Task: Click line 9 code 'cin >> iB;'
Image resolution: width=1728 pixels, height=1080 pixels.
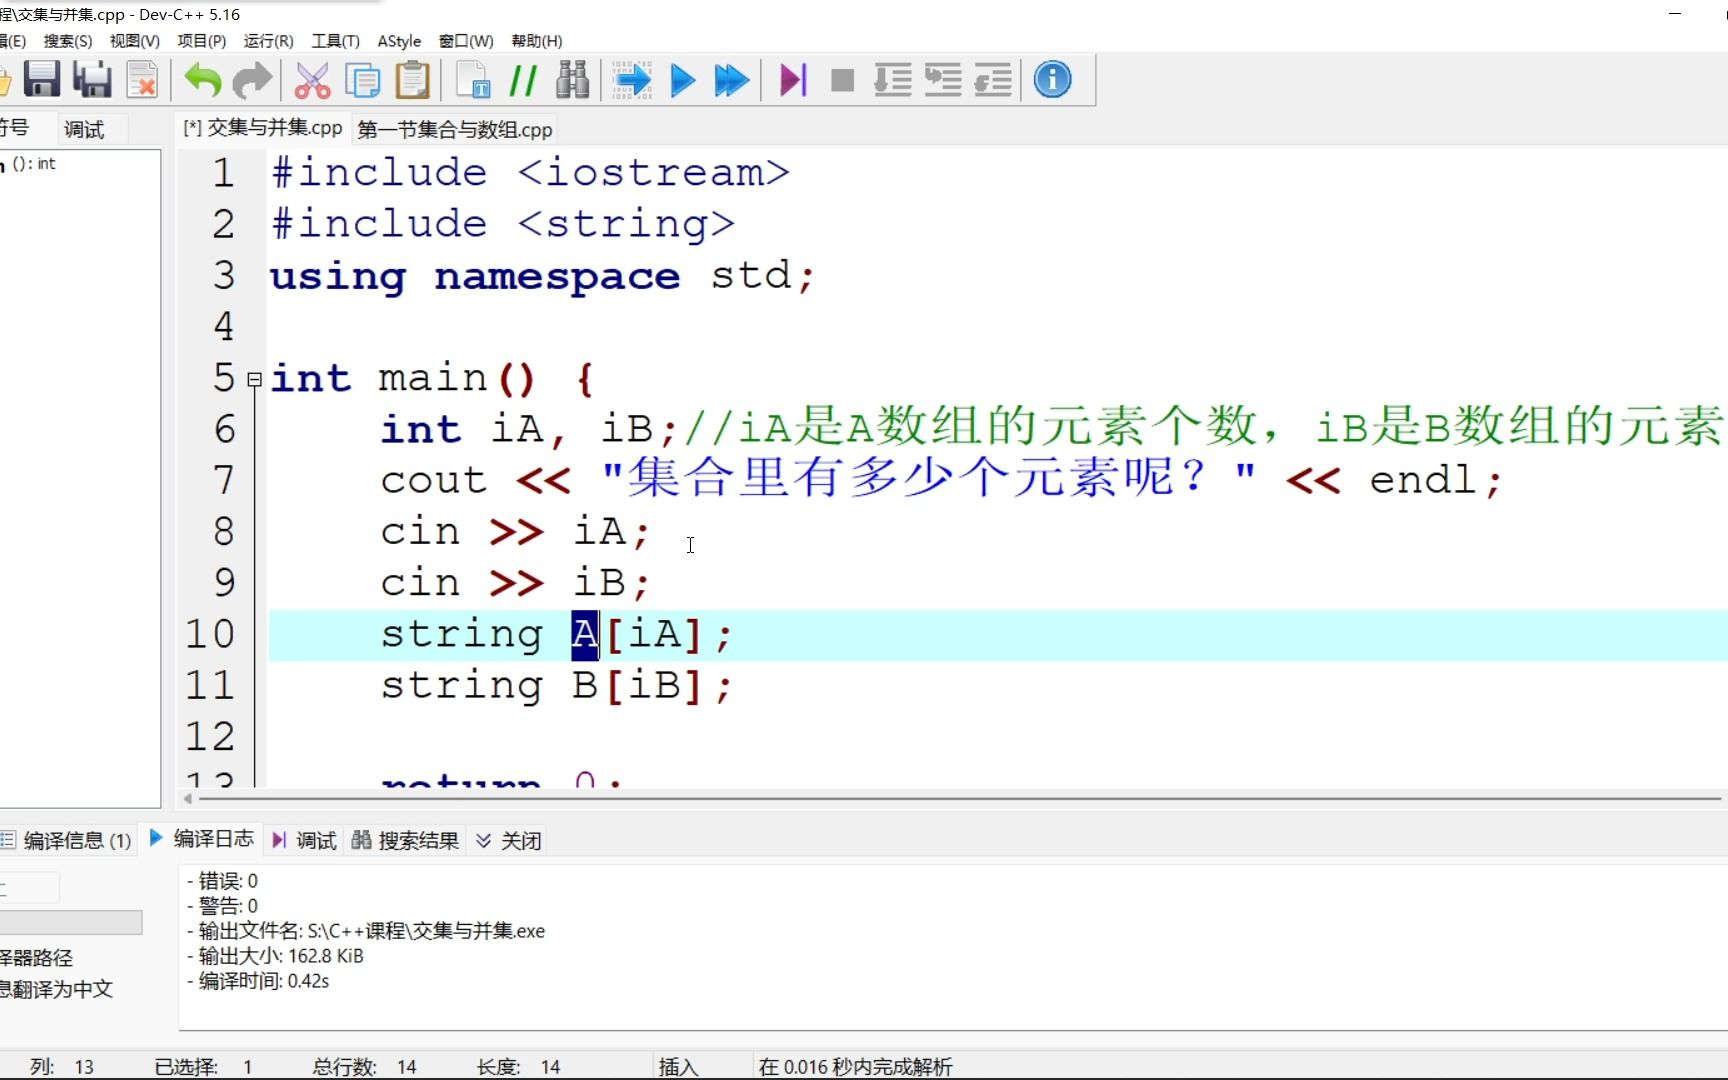Action: (x=515, y=583)
